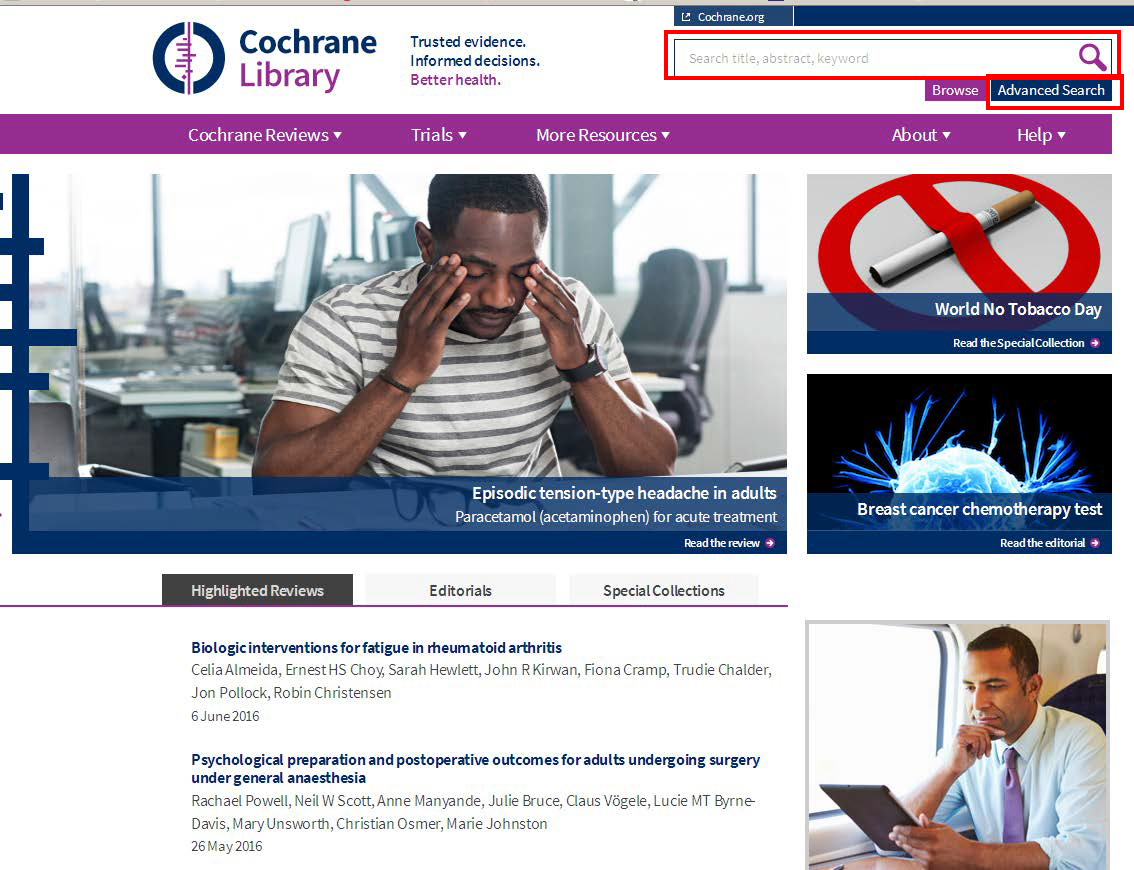Click the Cochrane Library logo
This screenshot has width=1134, height=870.
[x=264, y=58]
